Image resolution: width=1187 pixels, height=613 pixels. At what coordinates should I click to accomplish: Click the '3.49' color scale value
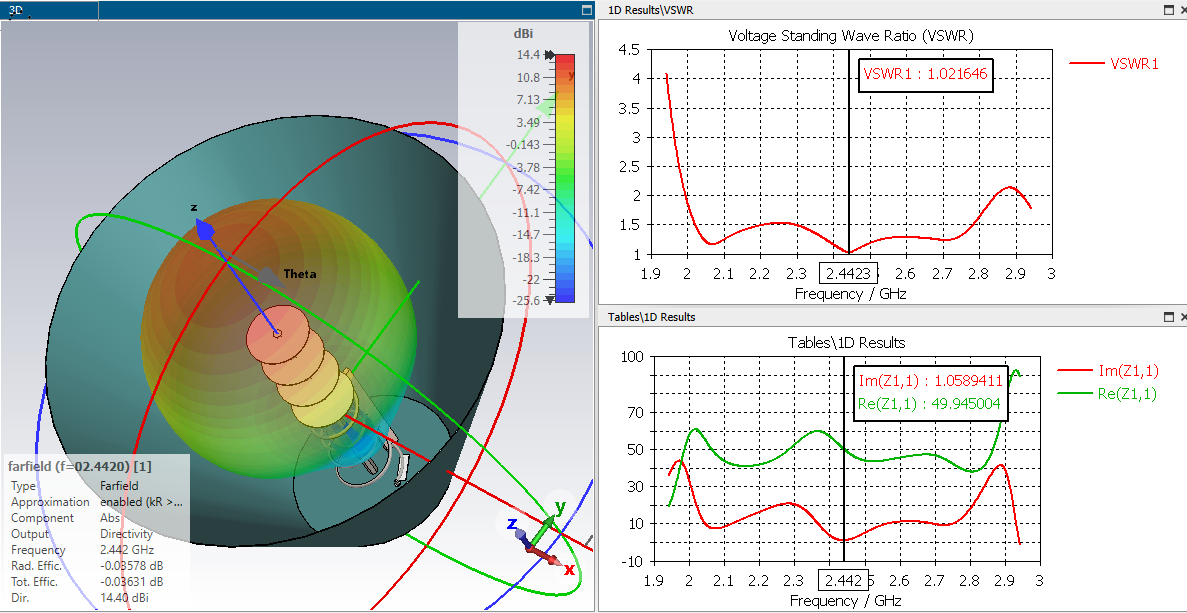click(528, 123)
